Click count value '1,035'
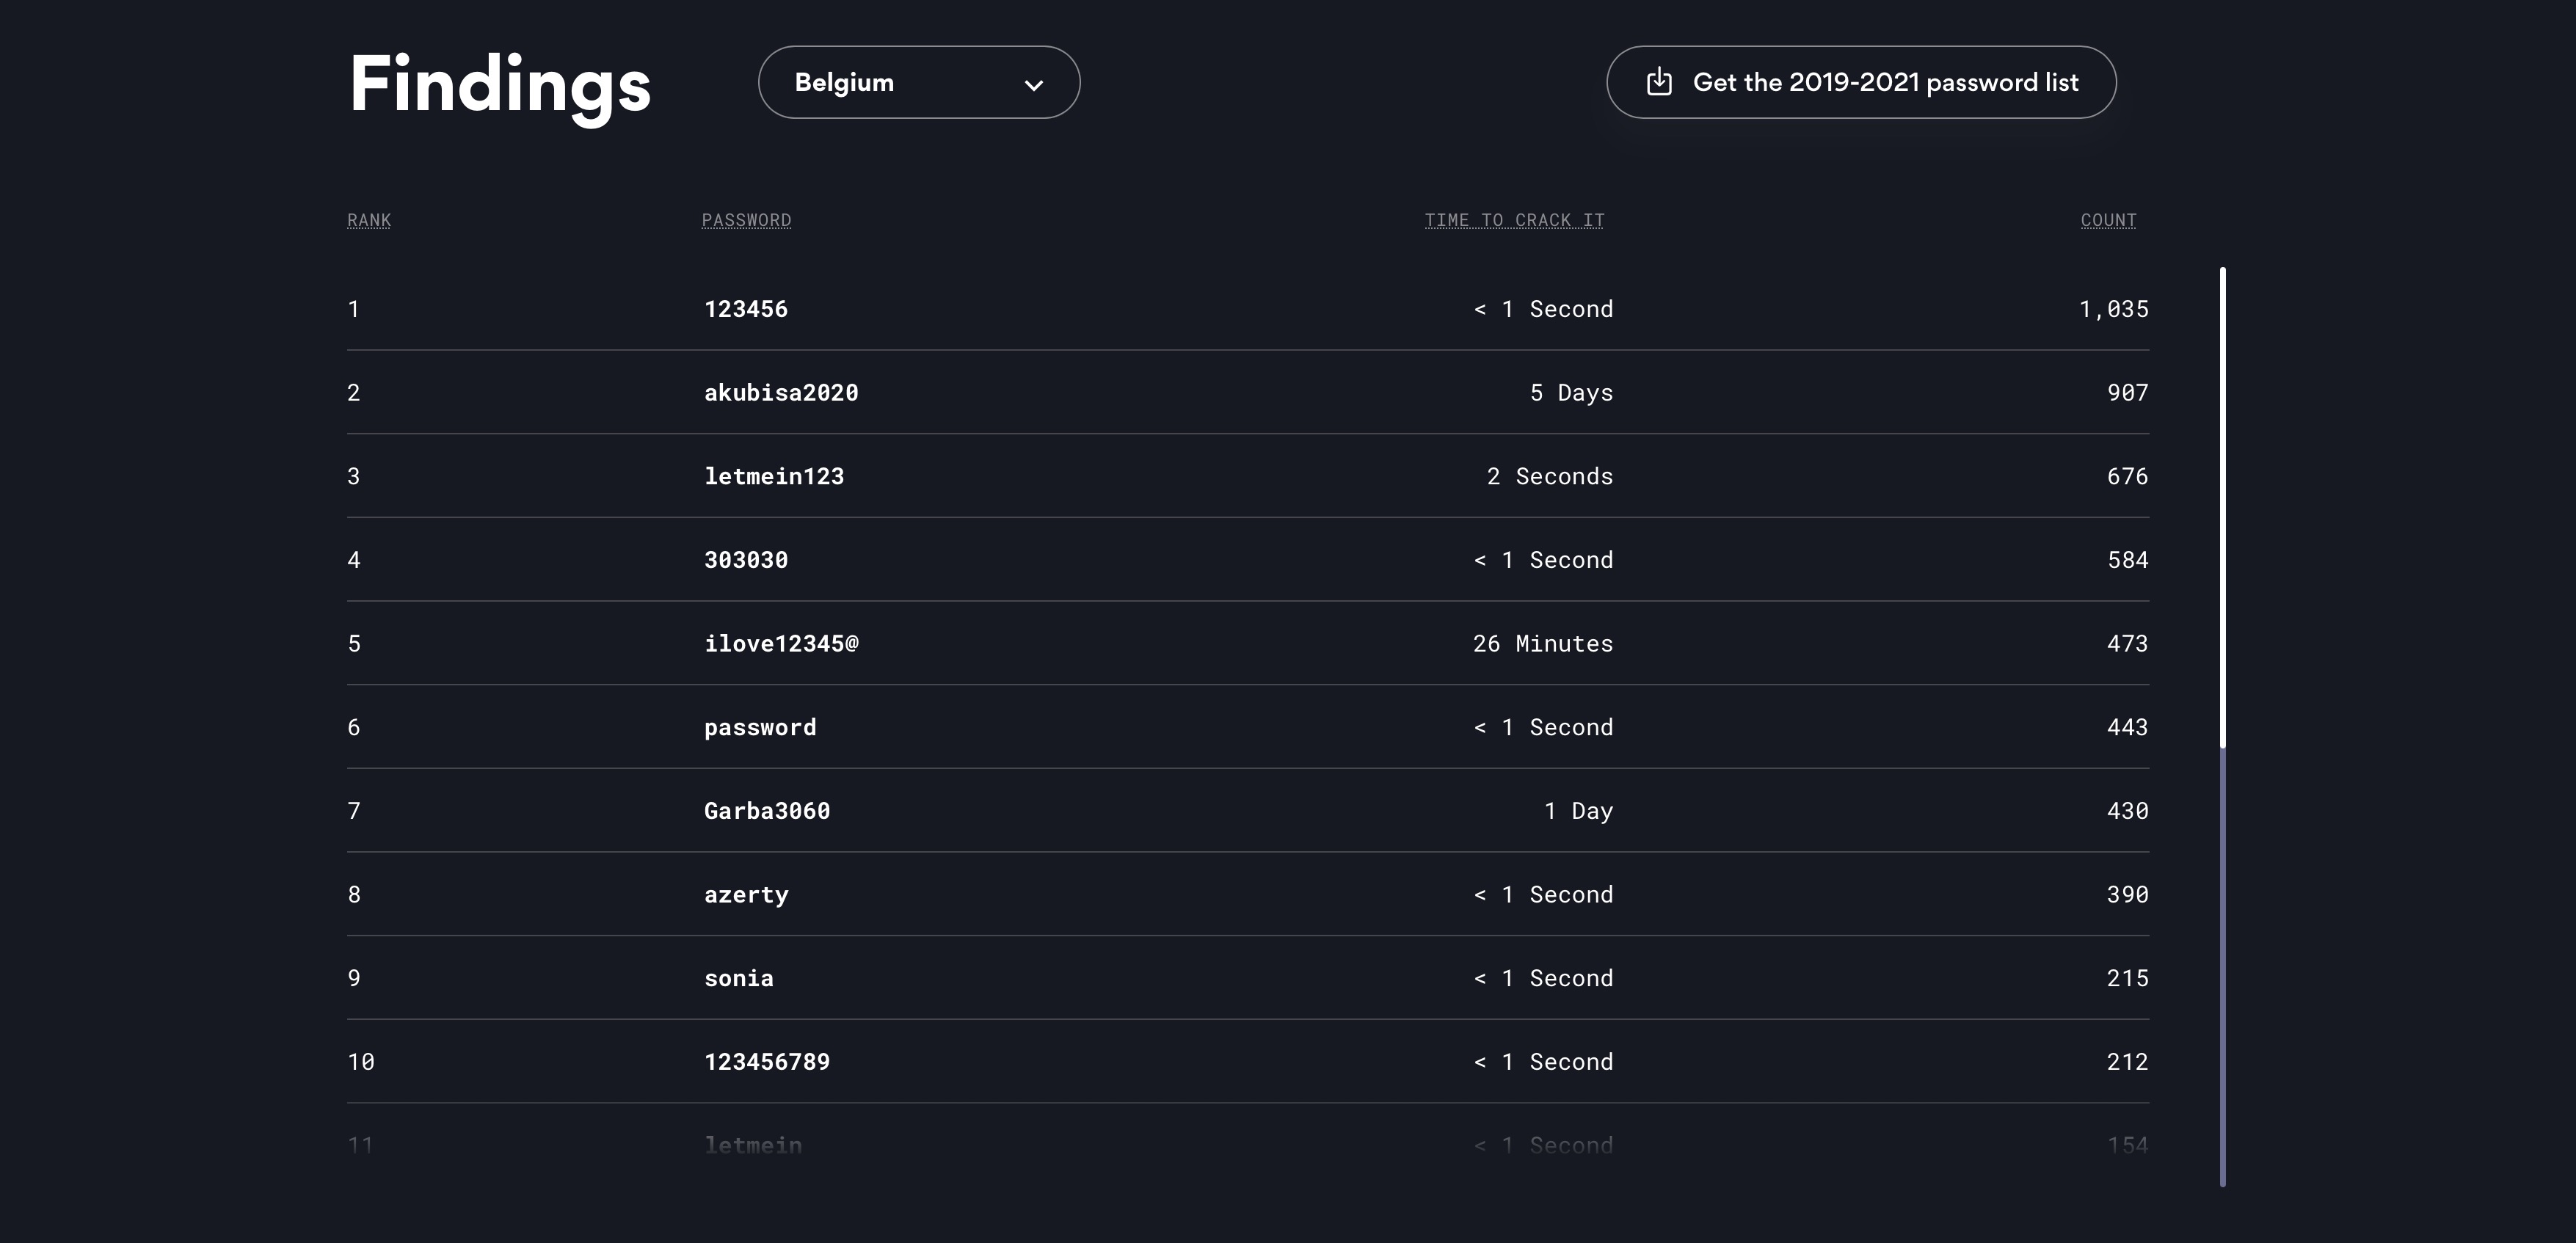The width and height of the screenshot is (2576, 1243). point(2114,309)
